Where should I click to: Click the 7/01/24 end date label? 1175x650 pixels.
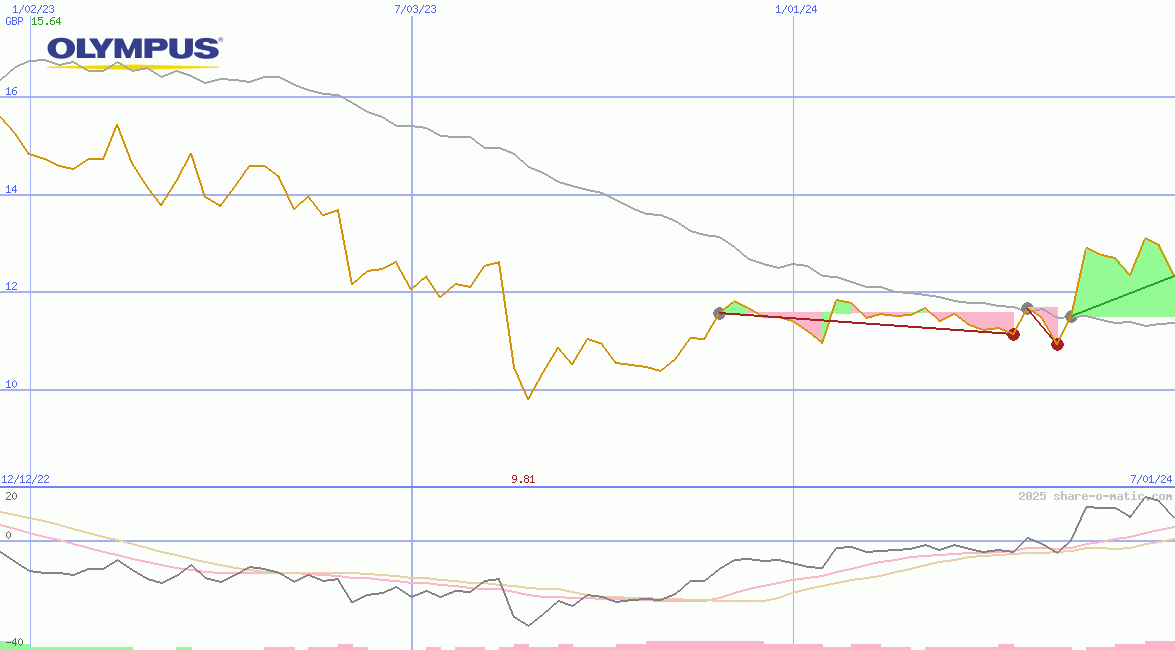(x=1150, y=479)
